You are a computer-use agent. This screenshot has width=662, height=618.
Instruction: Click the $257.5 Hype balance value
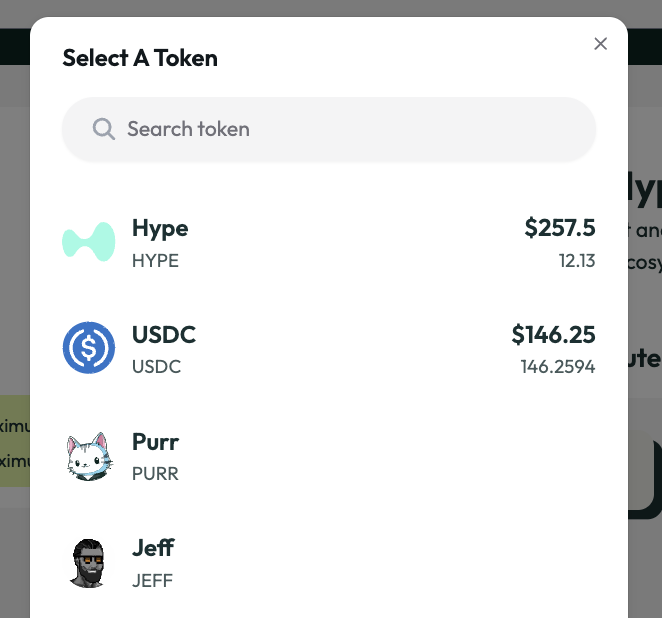pyautogui.click(x=560, y=228)
